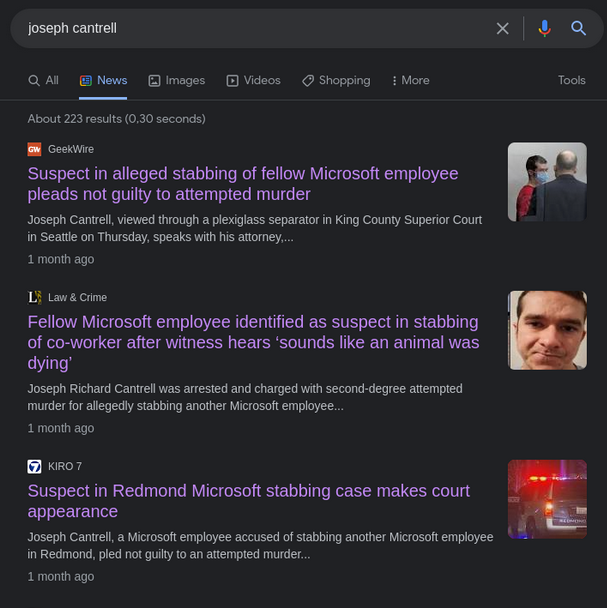Switch to the All tab
Screen dimensions: 607x608
click(43, 80)
